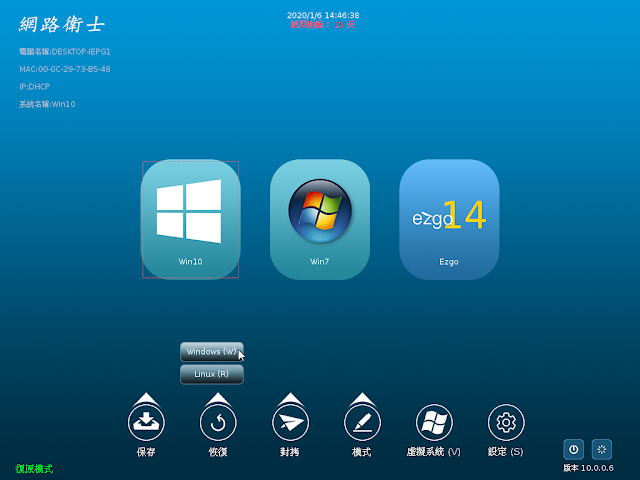Image resolution: width=640 pixels, height=480 pixels.
Task: Click the mode (模式) pencil icon
Action: (362, 422)
